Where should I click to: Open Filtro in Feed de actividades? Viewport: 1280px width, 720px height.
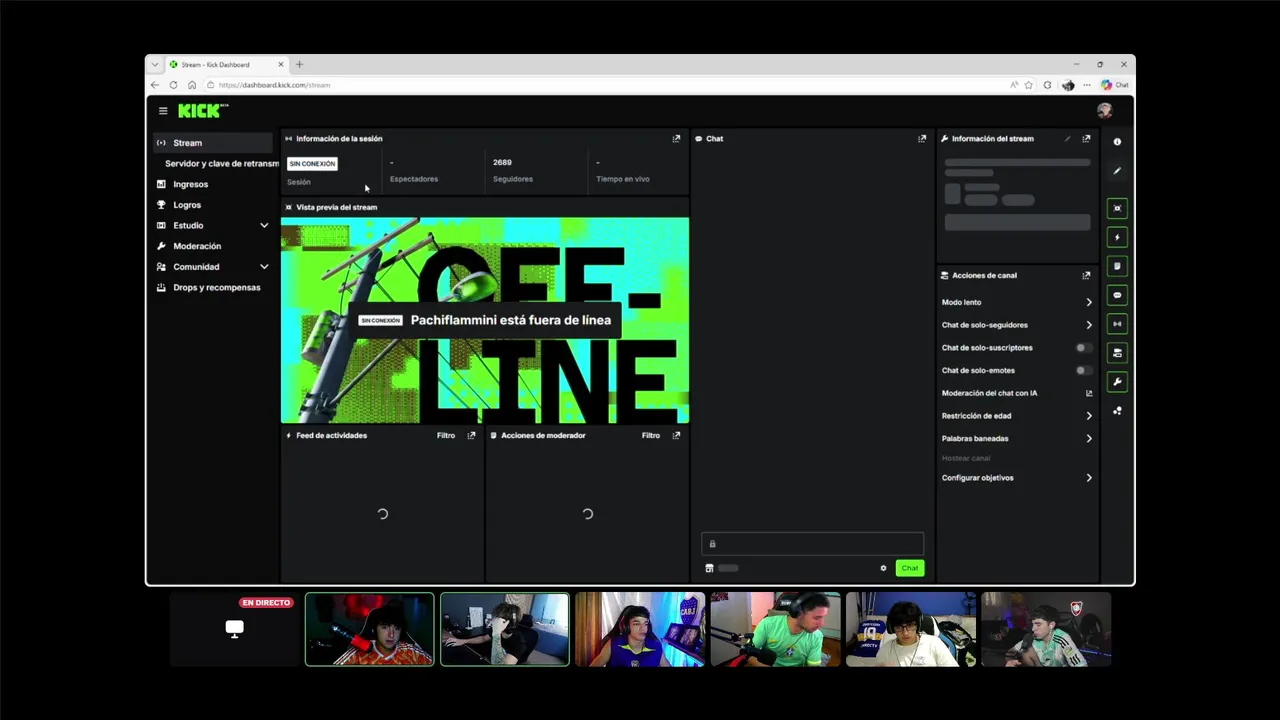click(446, 435)
